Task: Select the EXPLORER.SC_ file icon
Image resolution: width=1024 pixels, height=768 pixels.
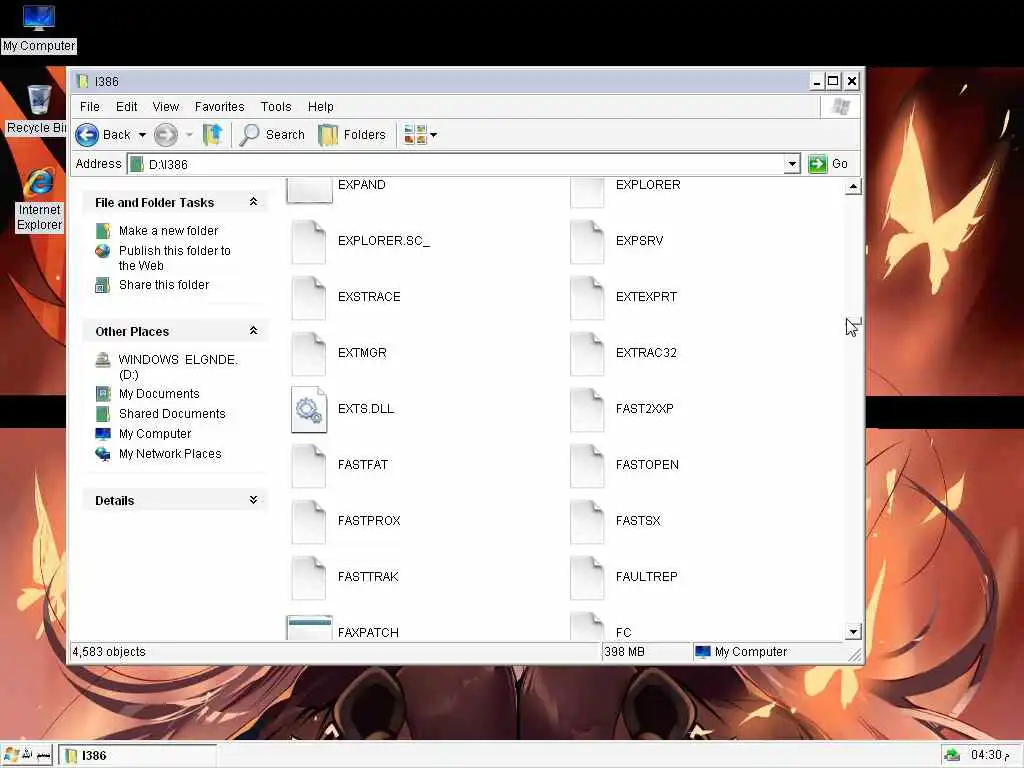Action: [x=309, y=242]
